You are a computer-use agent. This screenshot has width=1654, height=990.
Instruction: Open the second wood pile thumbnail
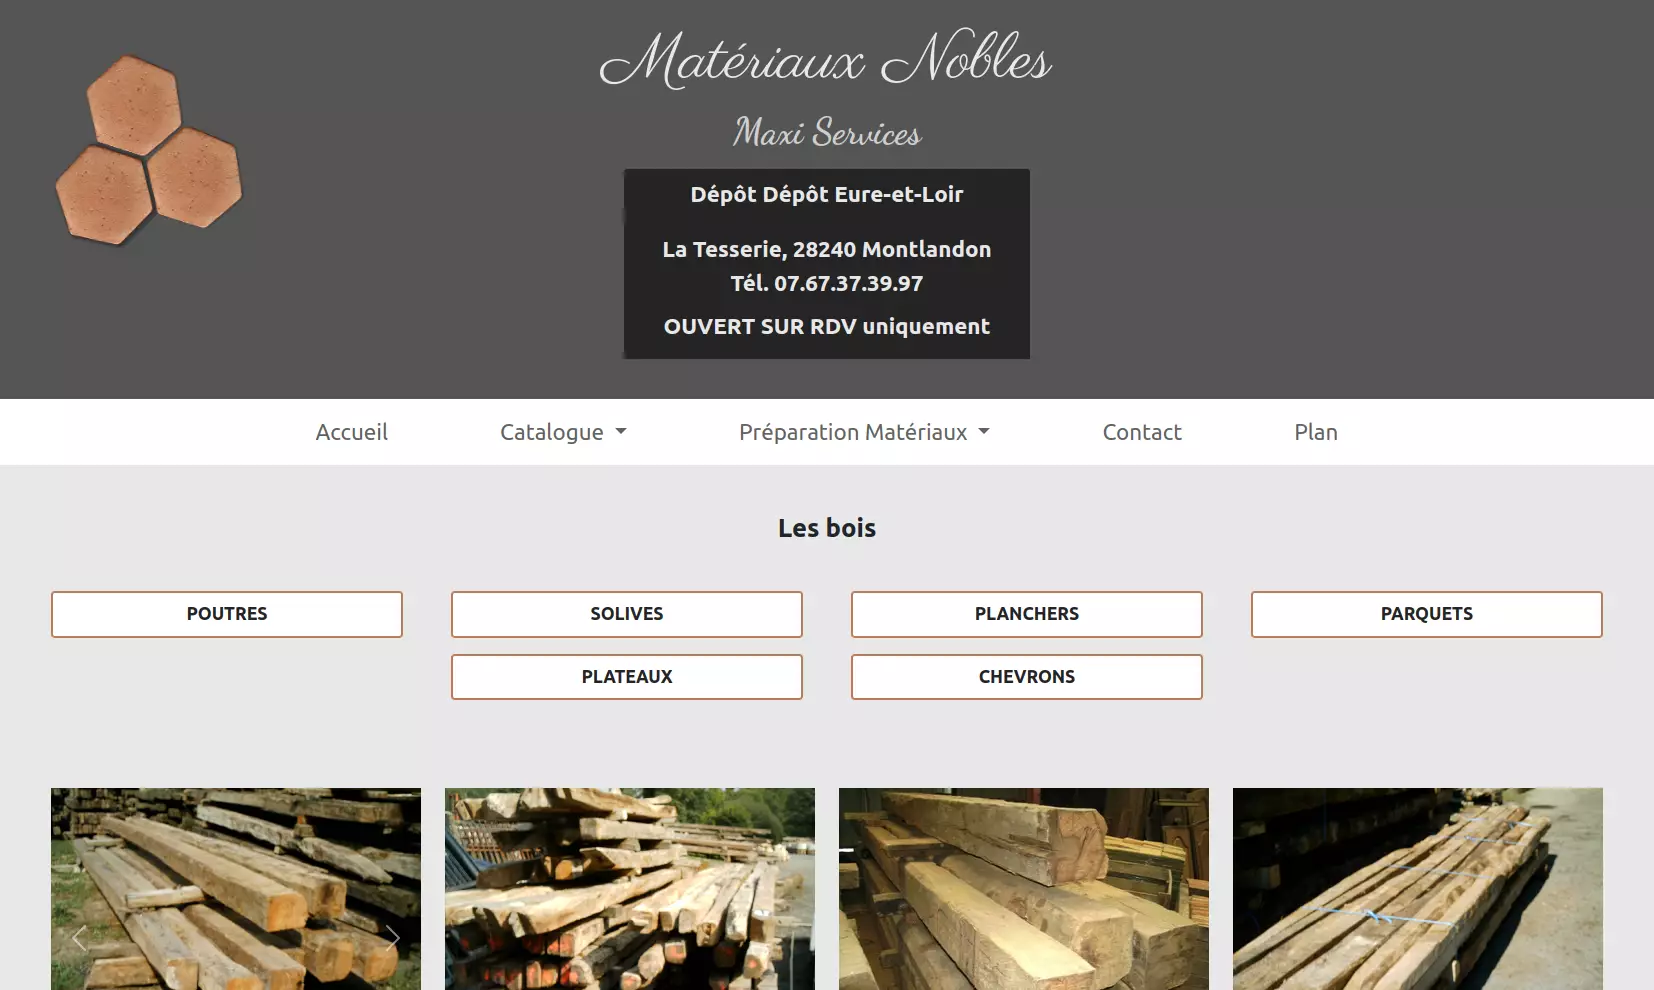tap(630, 889)
